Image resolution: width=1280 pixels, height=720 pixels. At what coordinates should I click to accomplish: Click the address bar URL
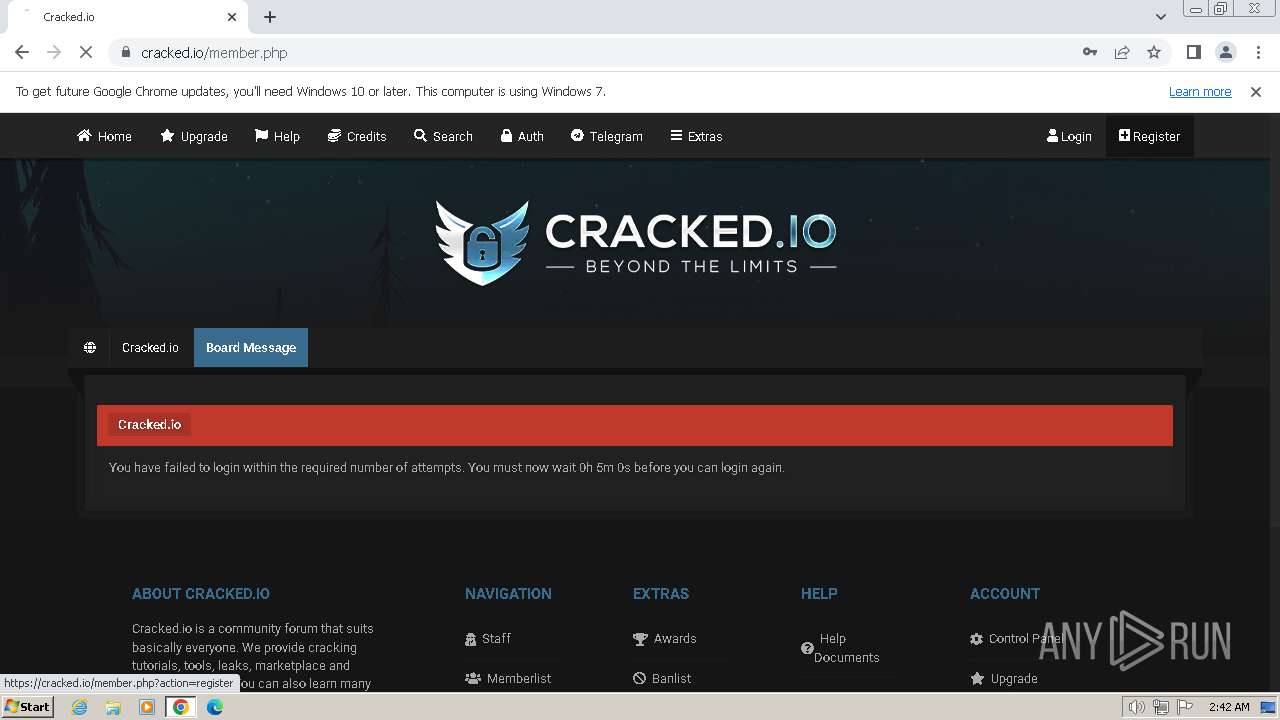(x=214, y=53)
